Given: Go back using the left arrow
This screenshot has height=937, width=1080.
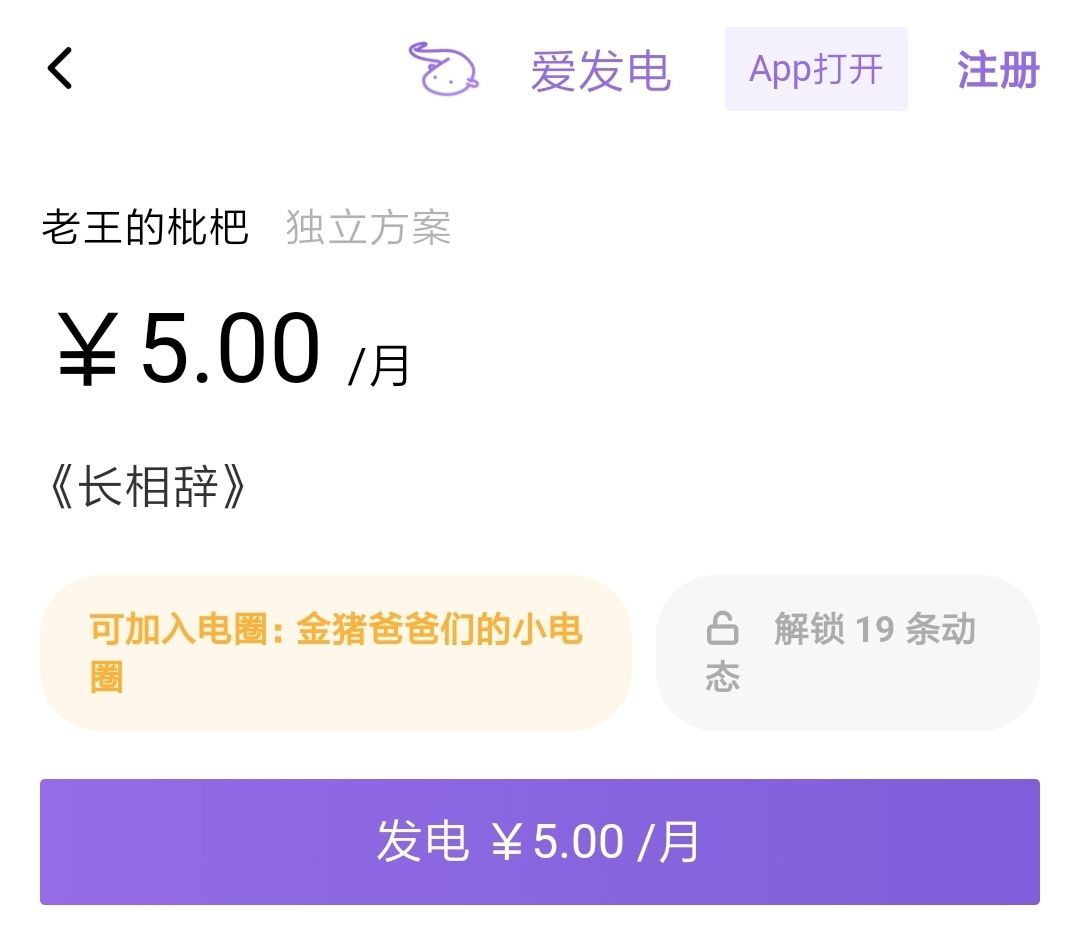Looking at the screenshot, I should coord(60,68).
